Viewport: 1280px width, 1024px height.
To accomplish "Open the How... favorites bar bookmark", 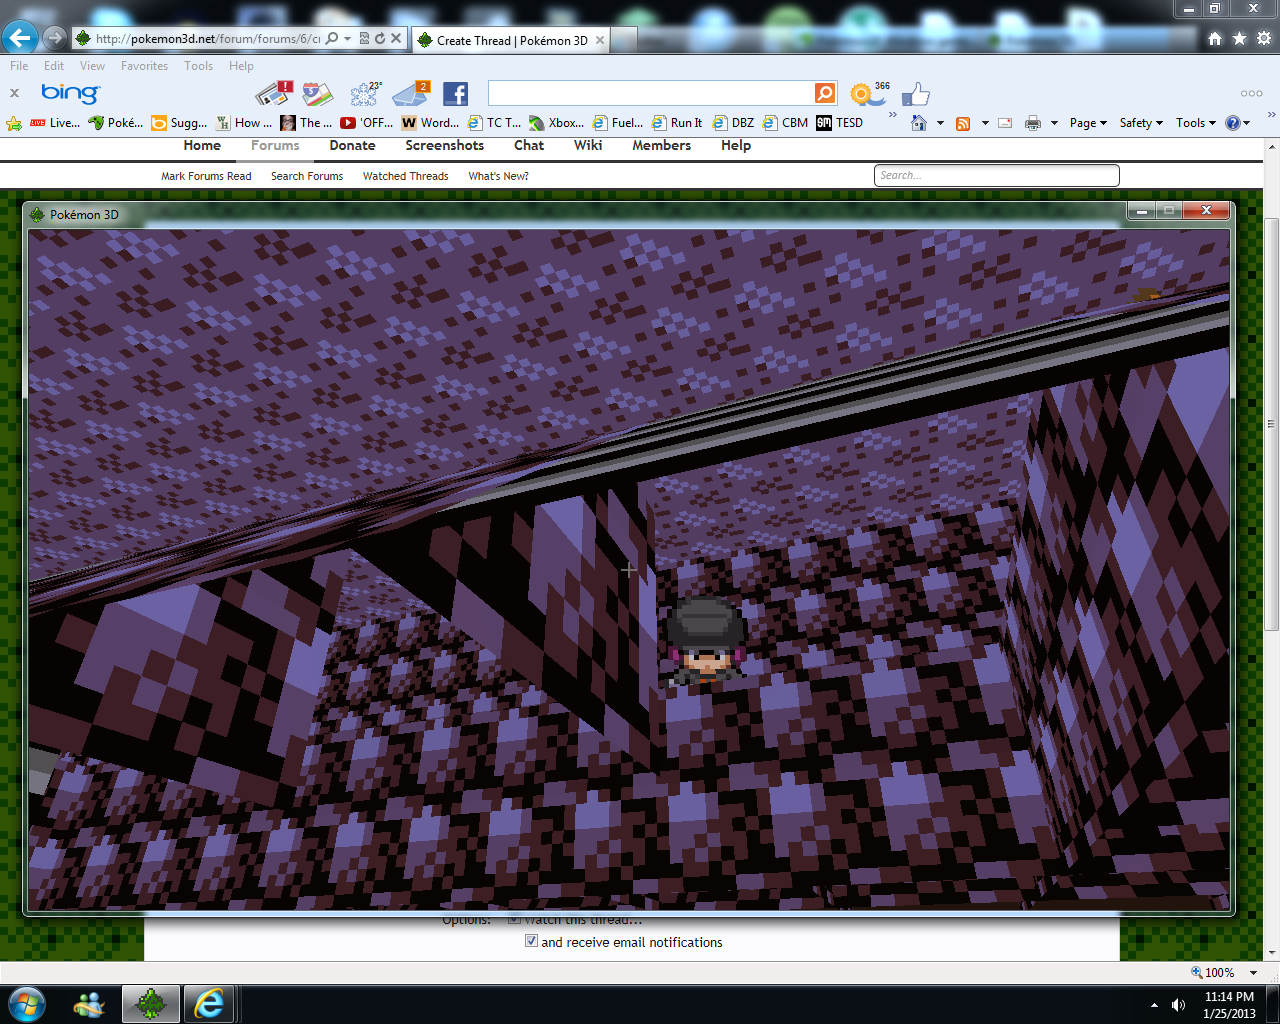I will (244, 123).
